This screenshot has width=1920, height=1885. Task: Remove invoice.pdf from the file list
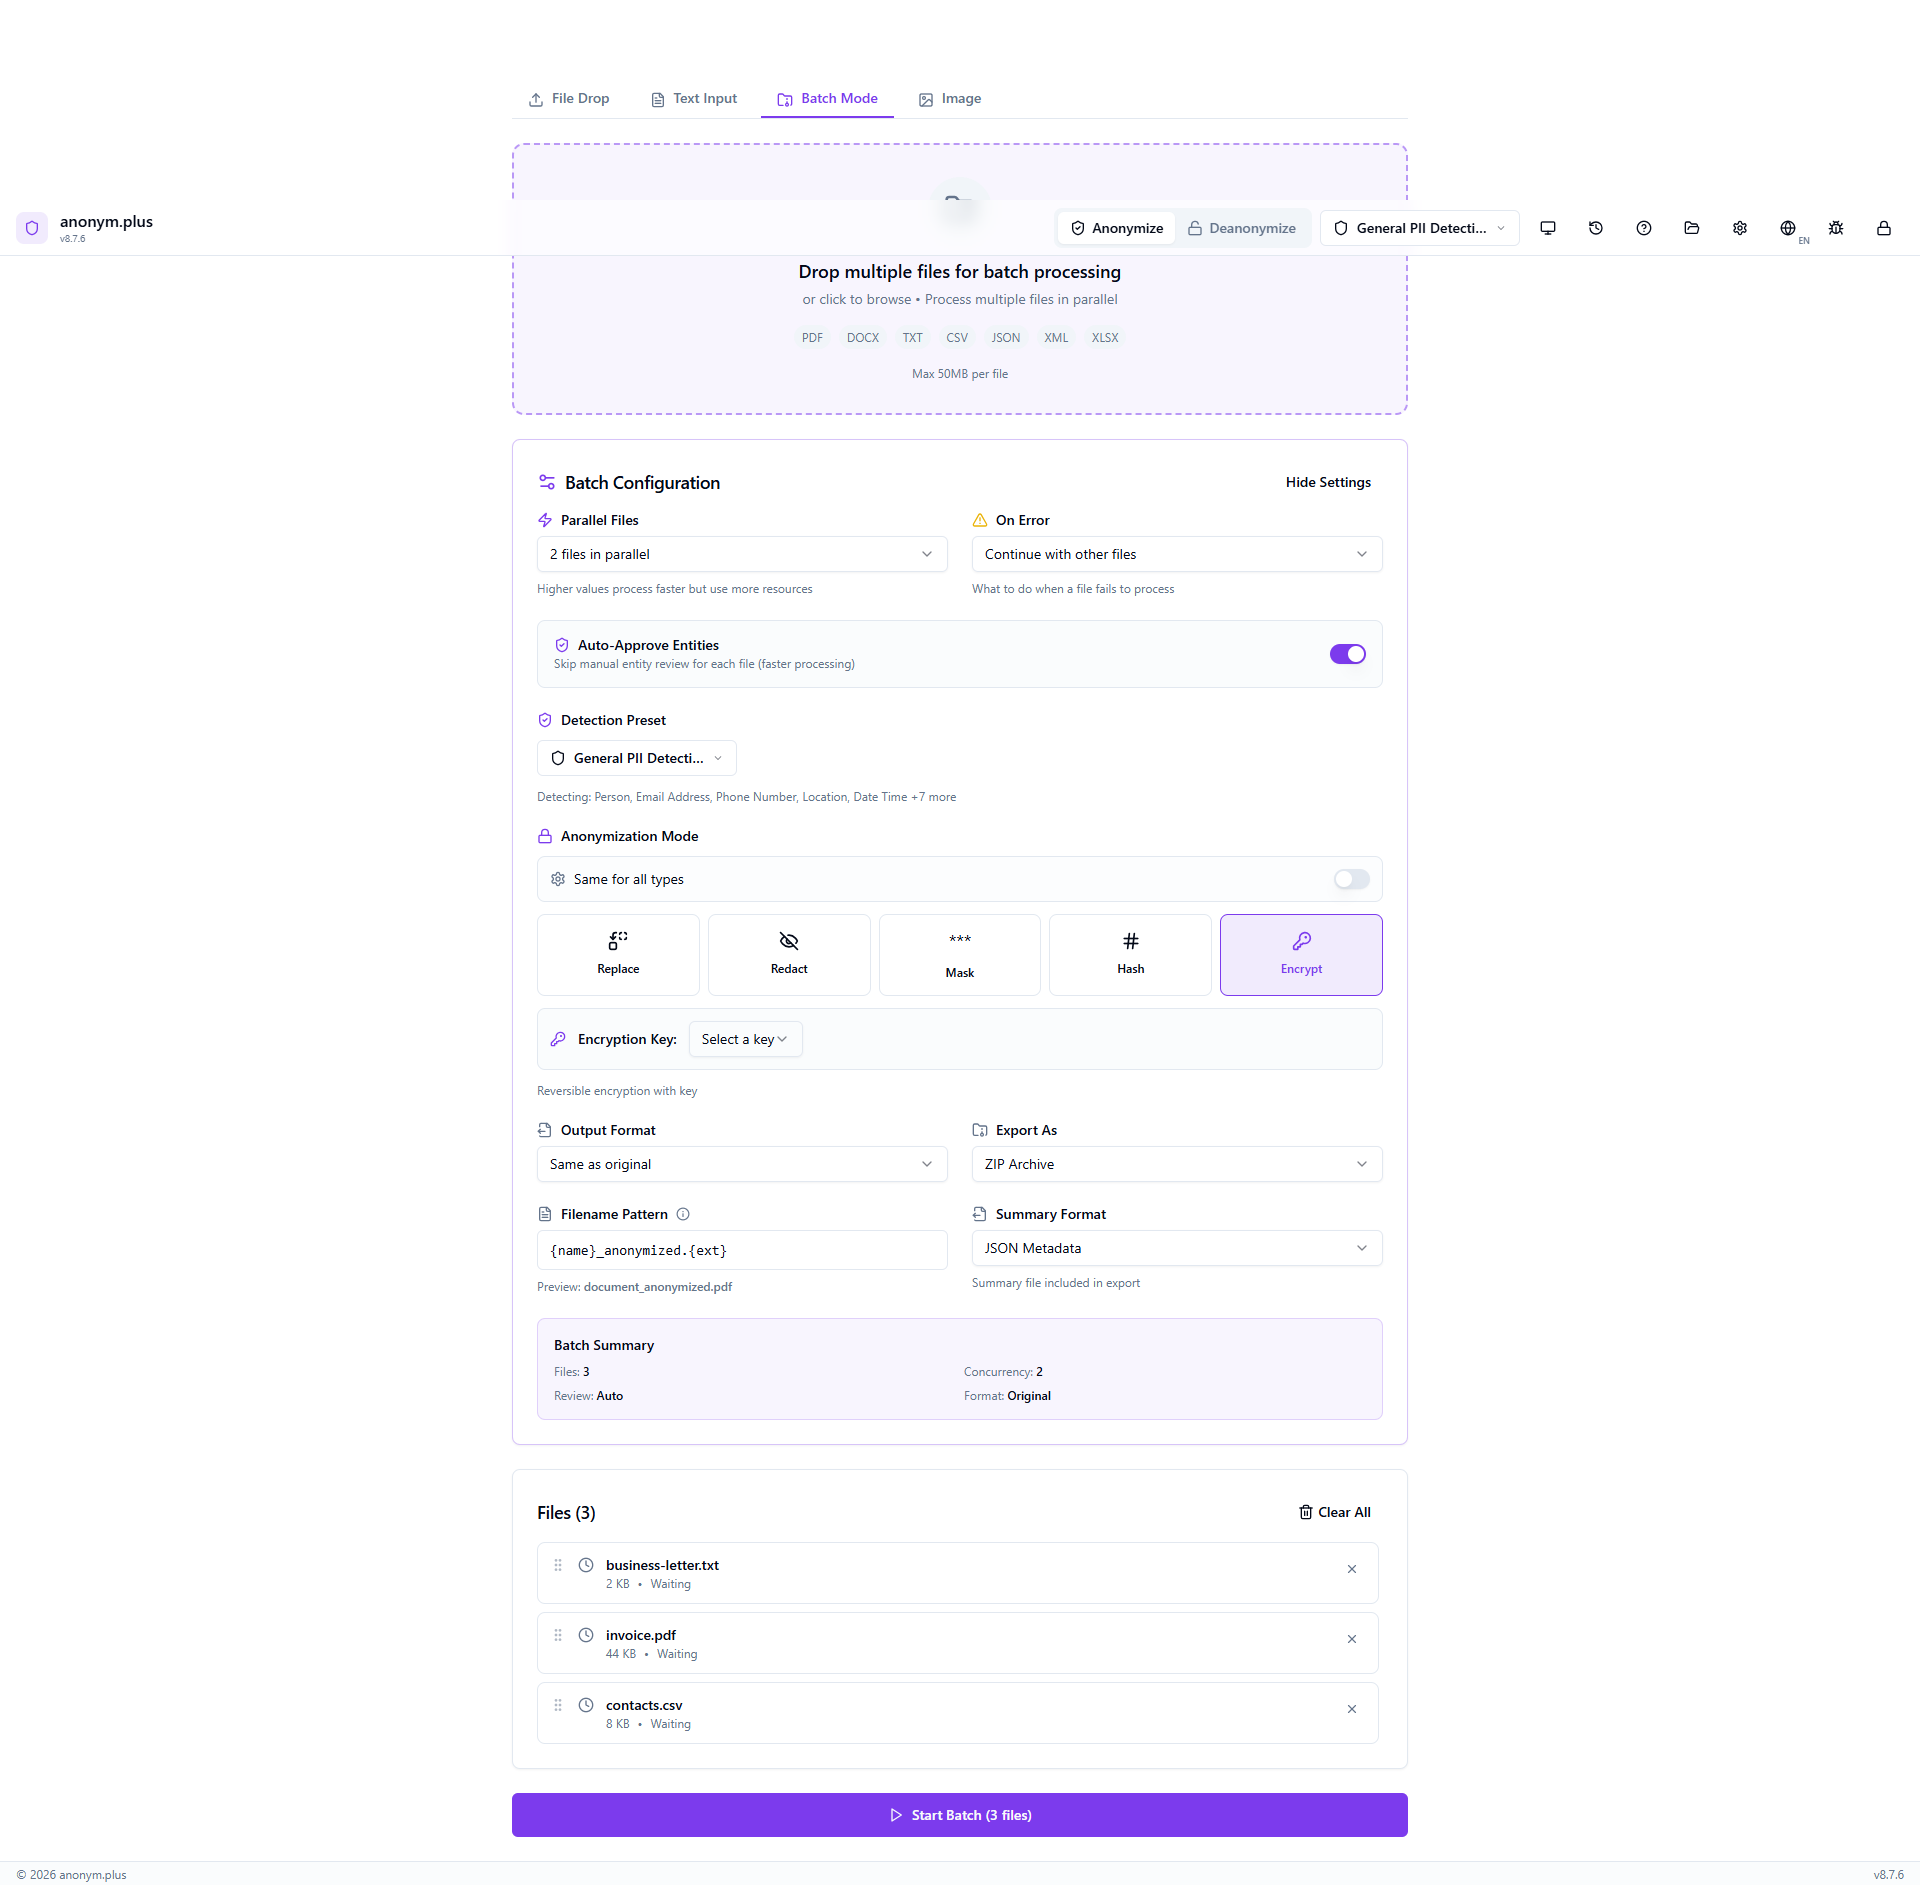pyautogui.click(x=1352, y=1639)
